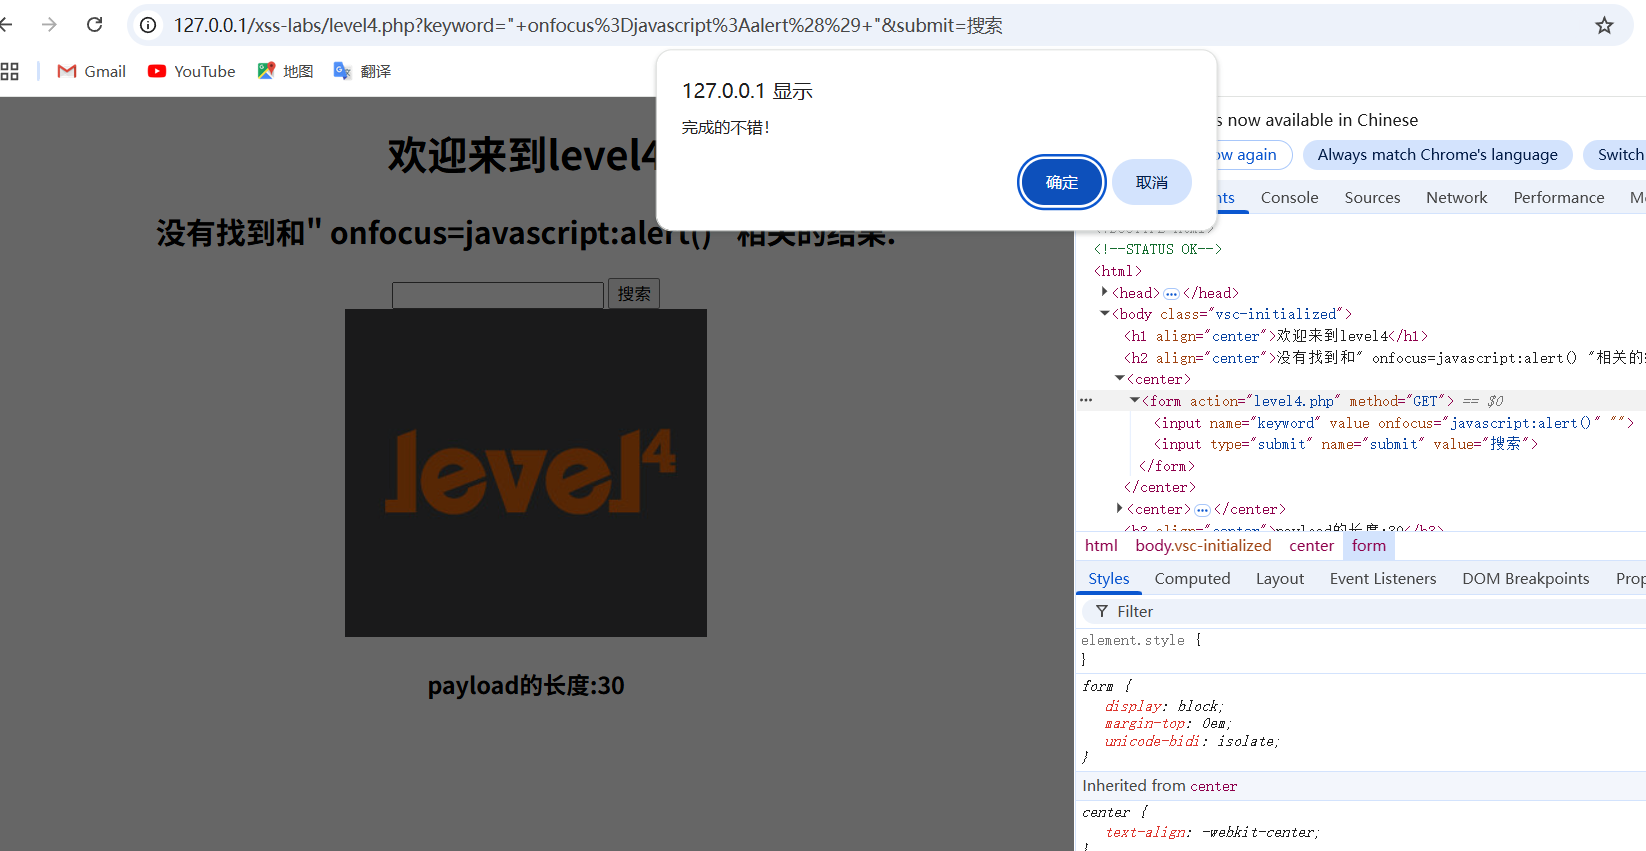Click the 搜索 submit button on page
Screen dimensions: 1646x851
pos(634,293)
